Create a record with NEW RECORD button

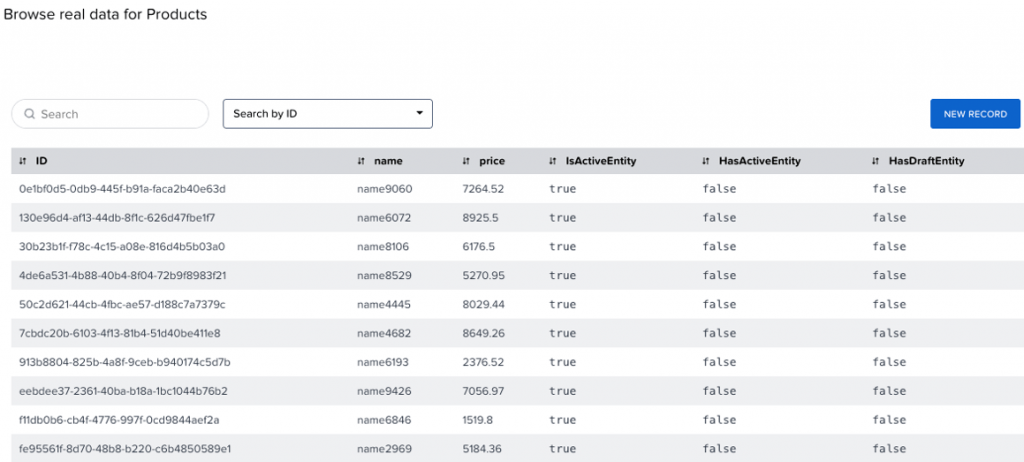point(975,114)
